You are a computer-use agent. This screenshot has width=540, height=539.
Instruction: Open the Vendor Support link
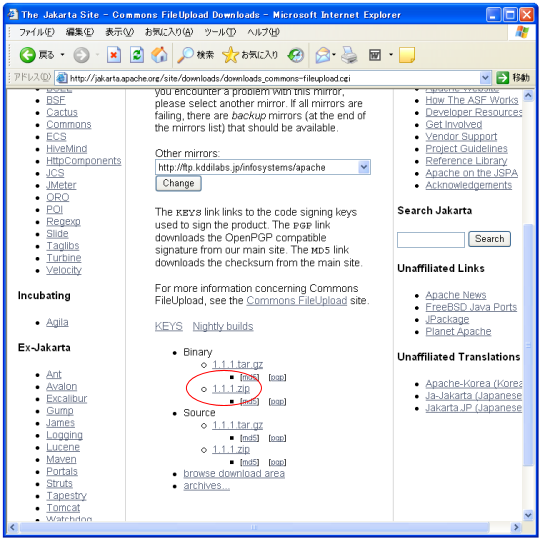(461, 136)
